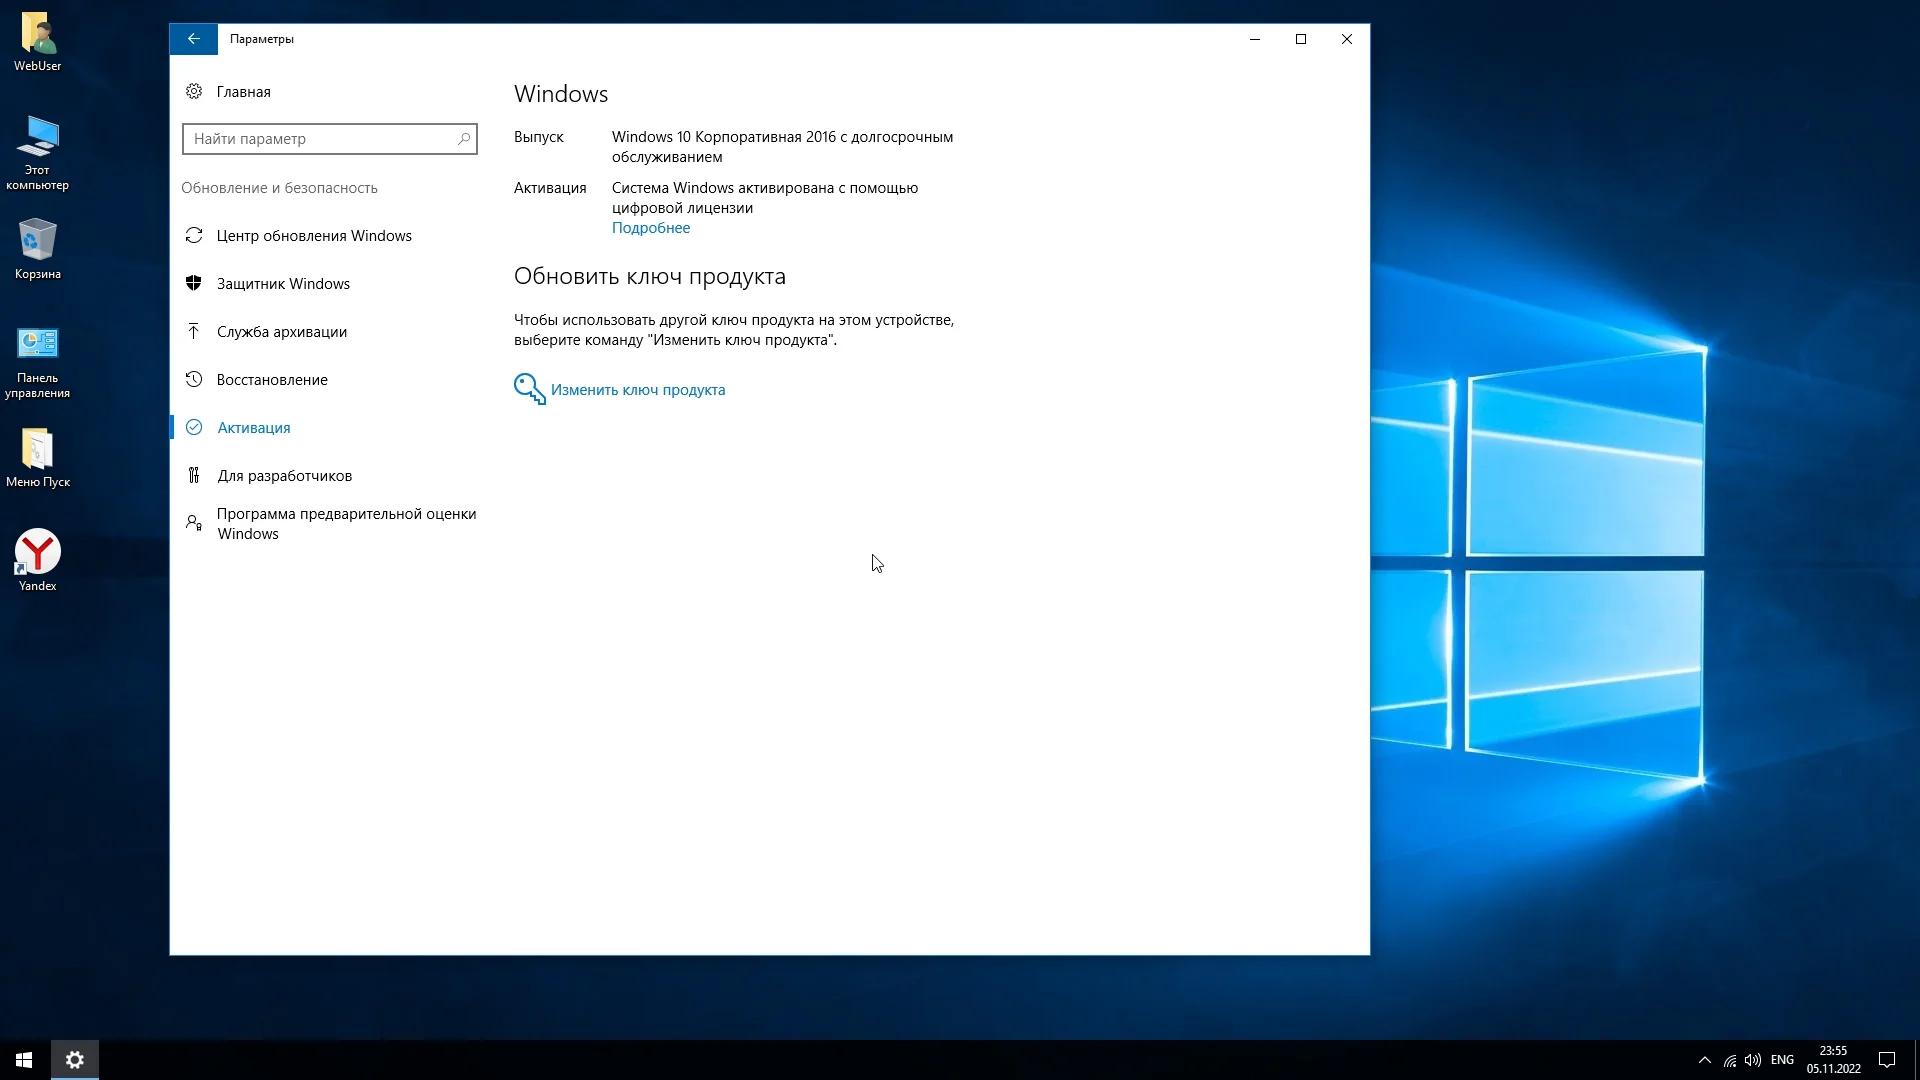The height and width of the screenshot is (1080, 1920).
Task: Open Windows Insider program preview section
Action: point(346,524)
